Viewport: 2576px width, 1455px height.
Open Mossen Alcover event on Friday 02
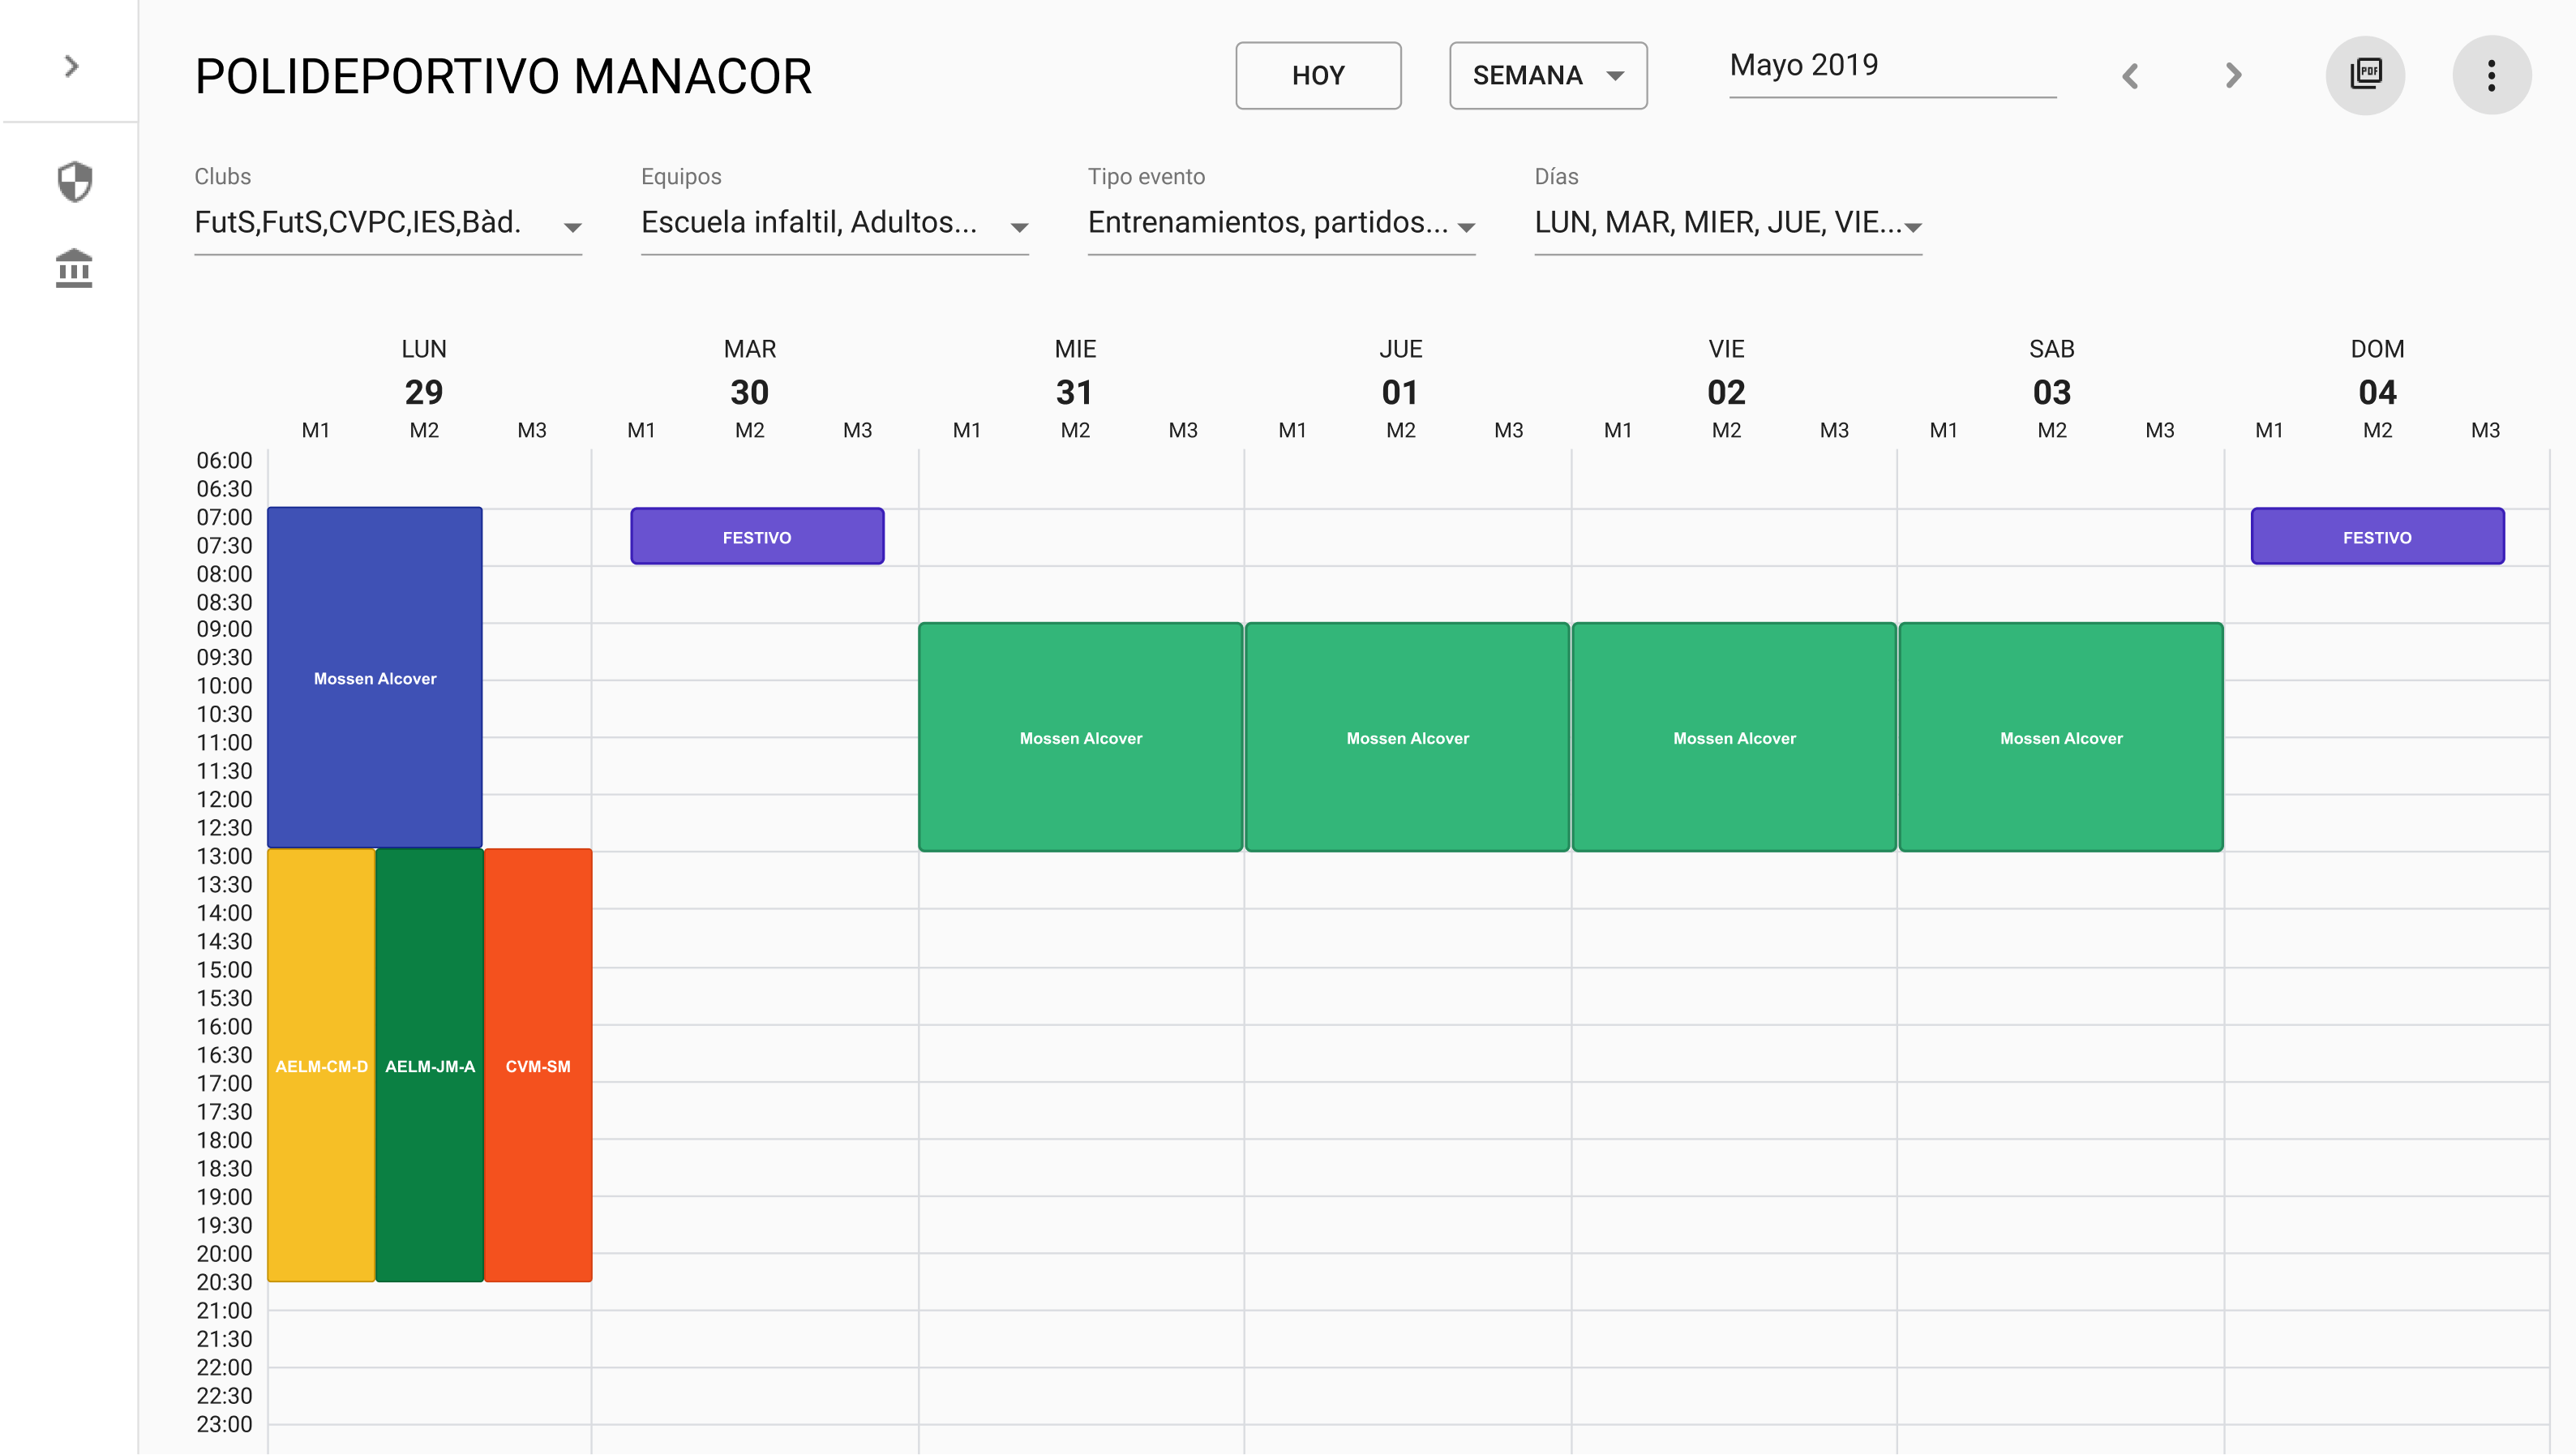[x=1735, y=738]
